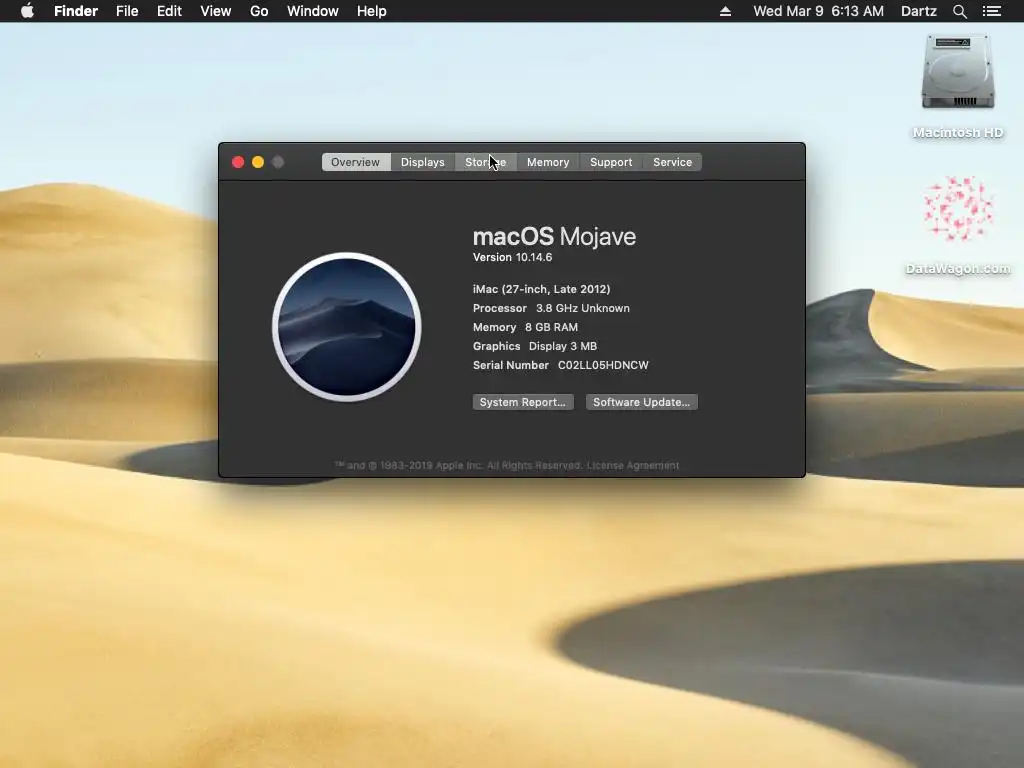Switch to the Displays tab

pos(423,162)
